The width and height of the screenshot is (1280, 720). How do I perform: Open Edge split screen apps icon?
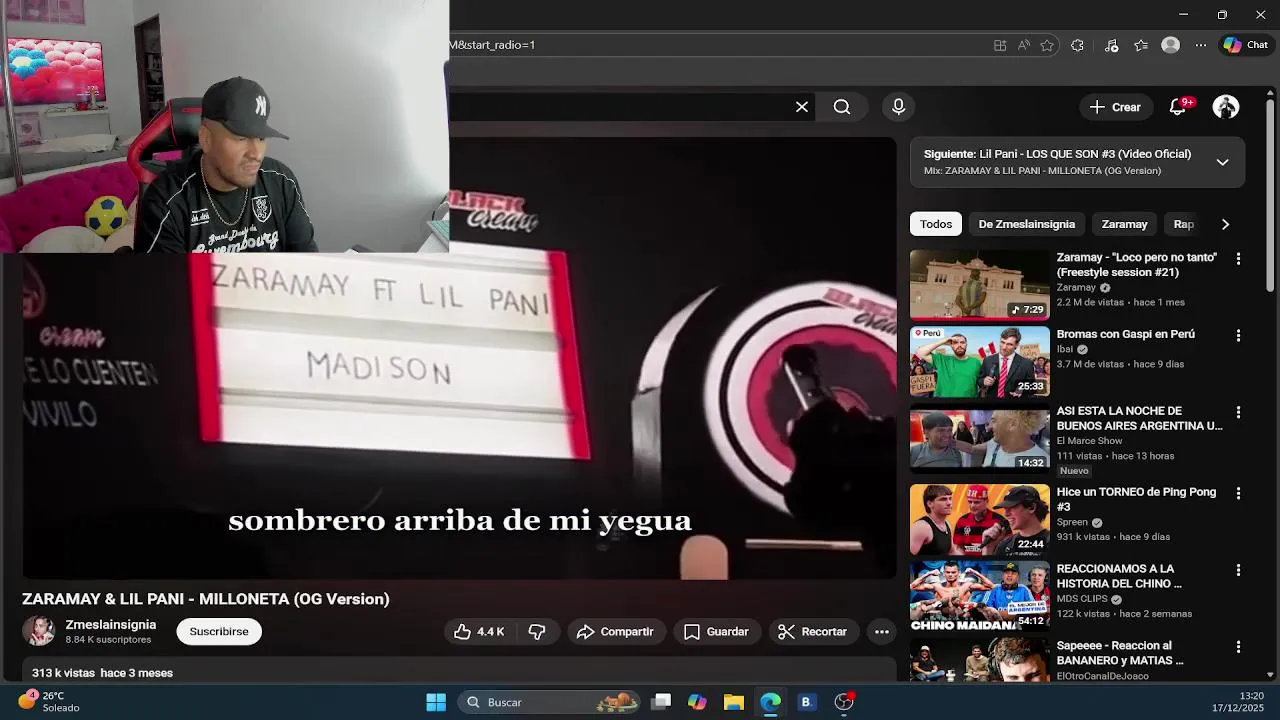point(1000,45)
